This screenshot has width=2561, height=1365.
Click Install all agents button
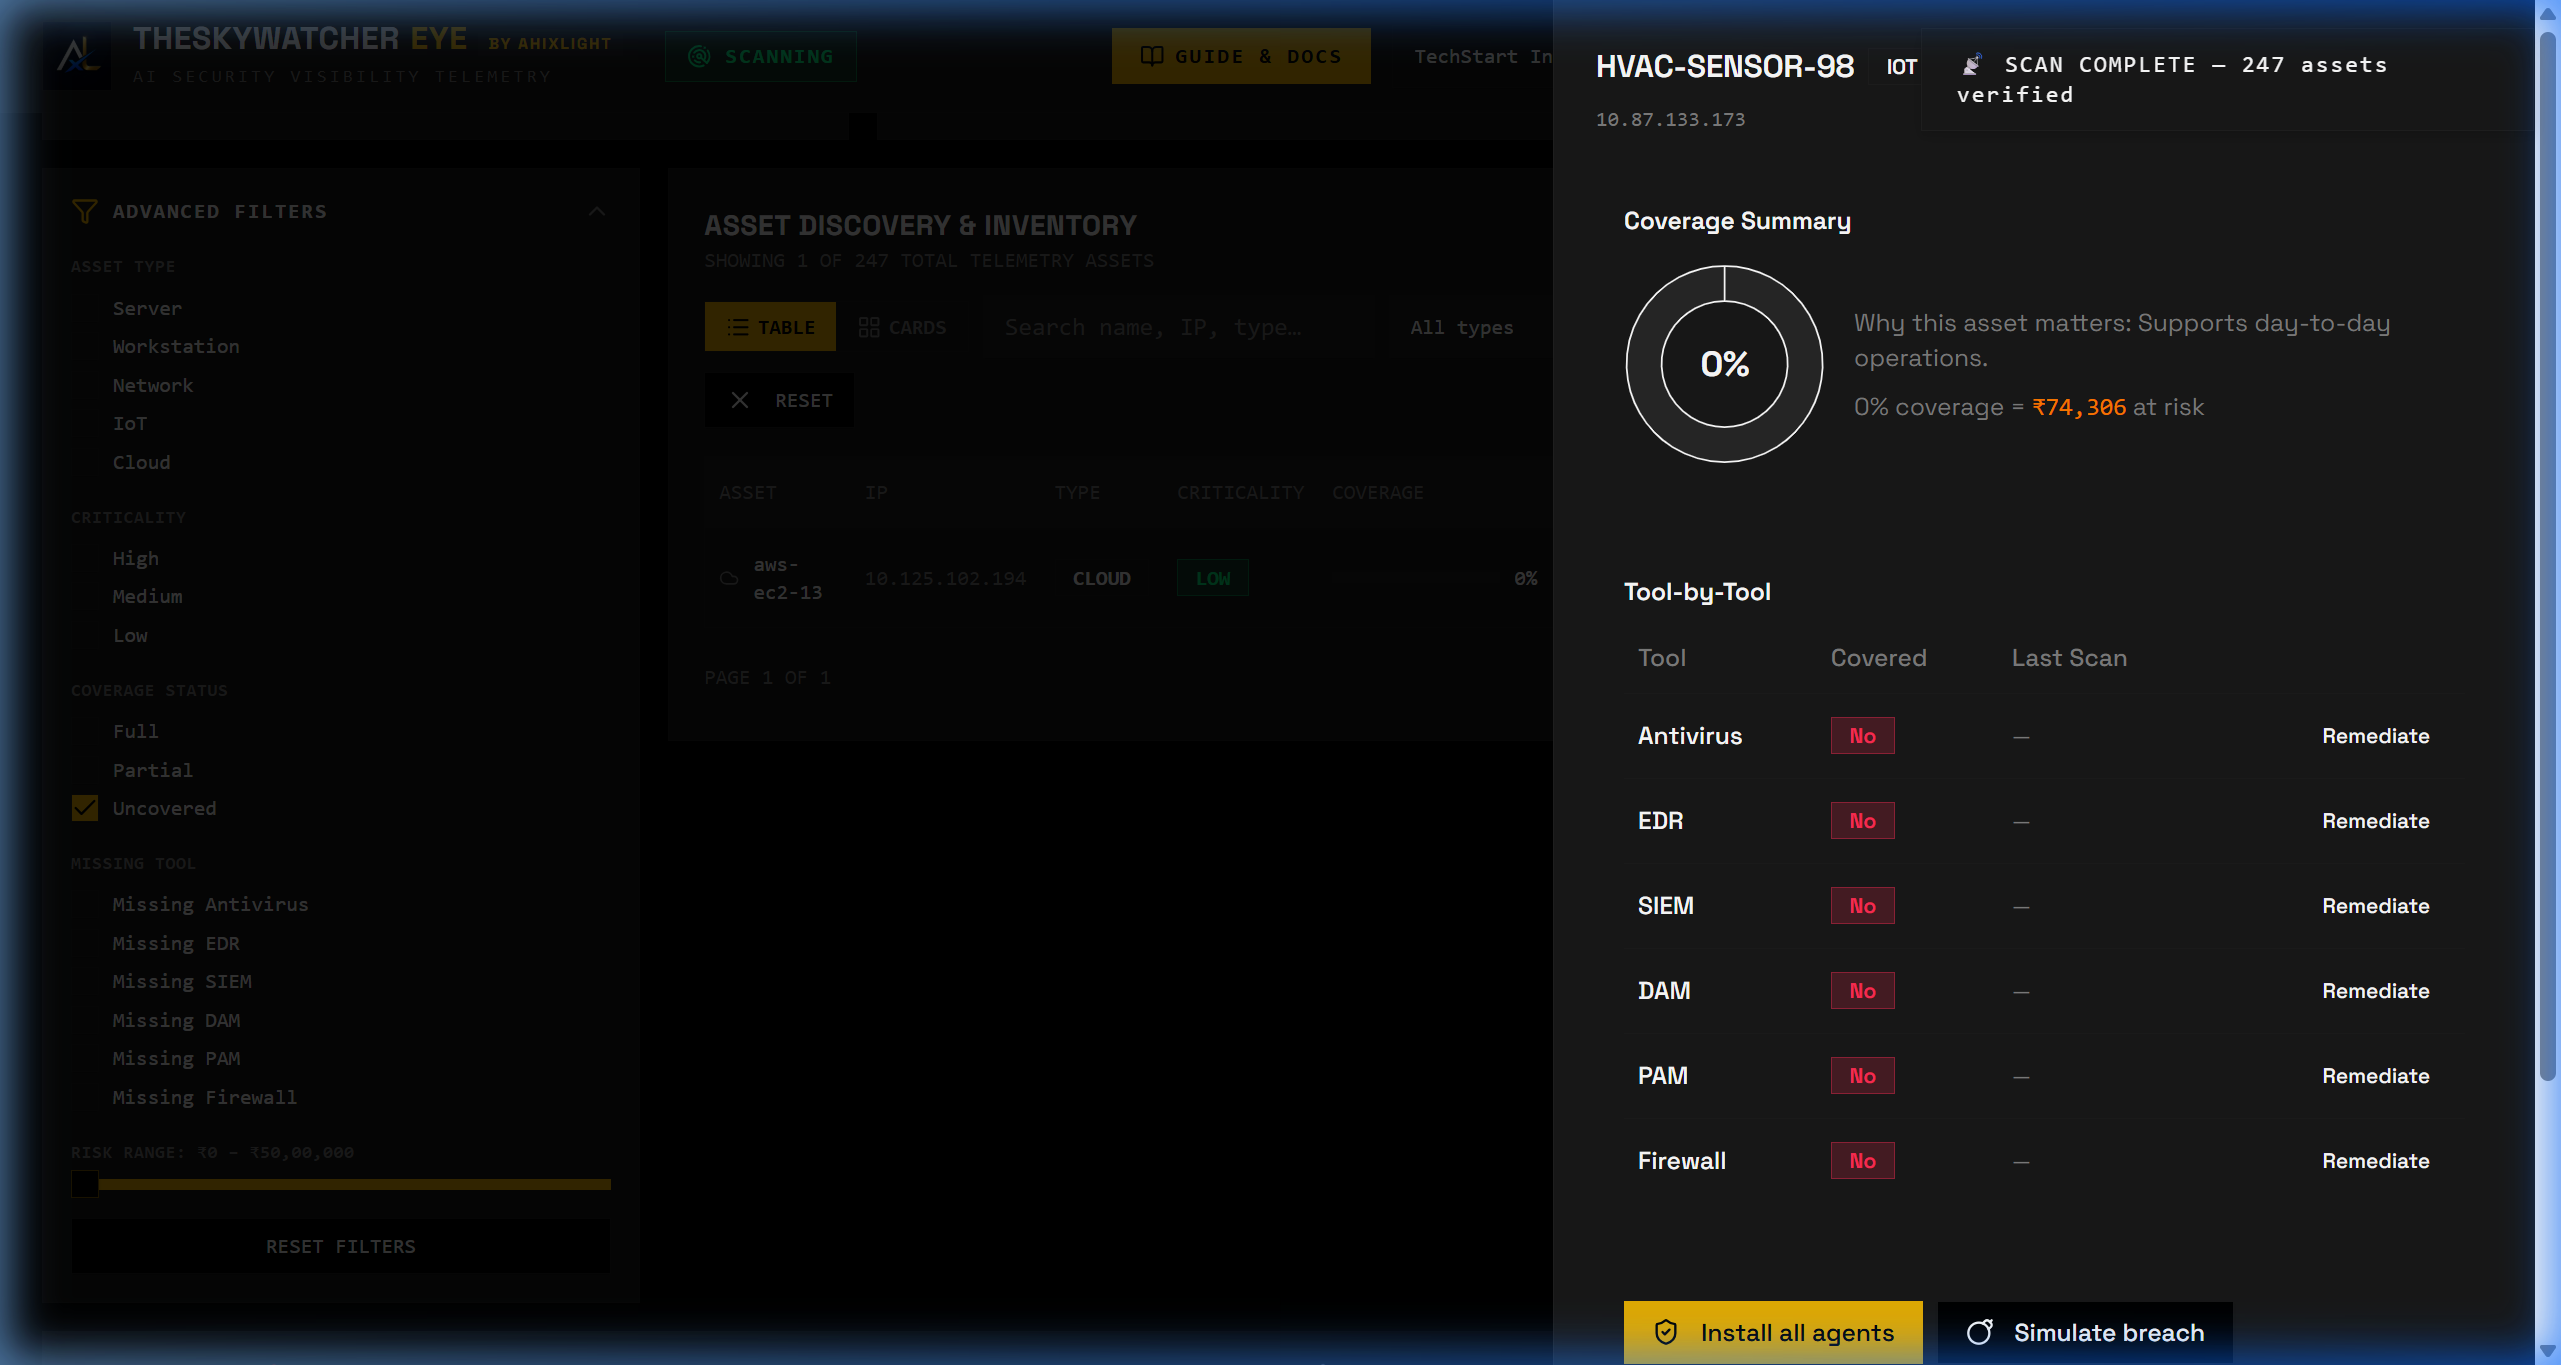pos(1773,1332)
